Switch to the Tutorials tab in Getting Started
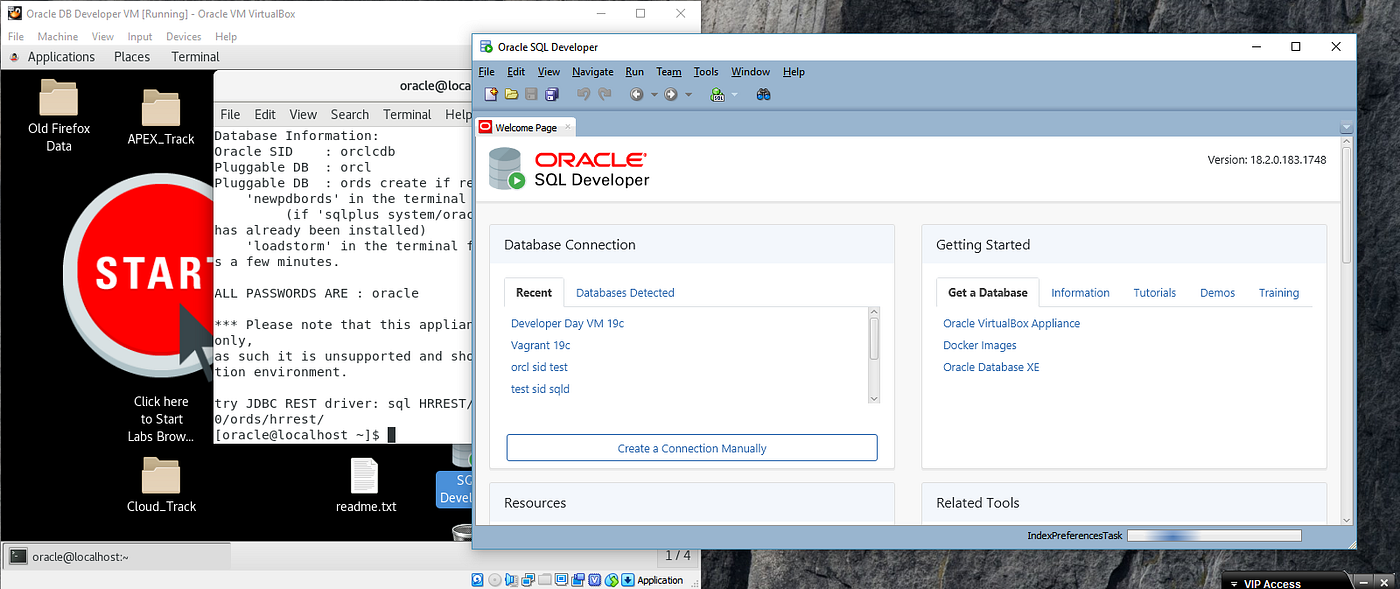1400x589 pixels. click(1154, 293)
